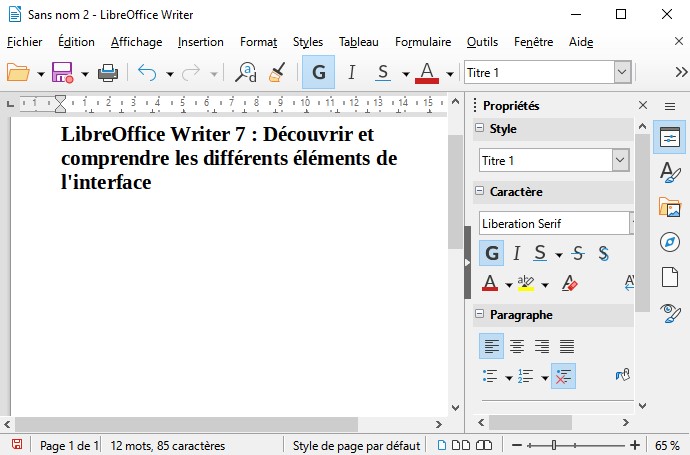Collapse the Caractère section
Viewport: 690px width, 455px height.
tap(480, 191)
